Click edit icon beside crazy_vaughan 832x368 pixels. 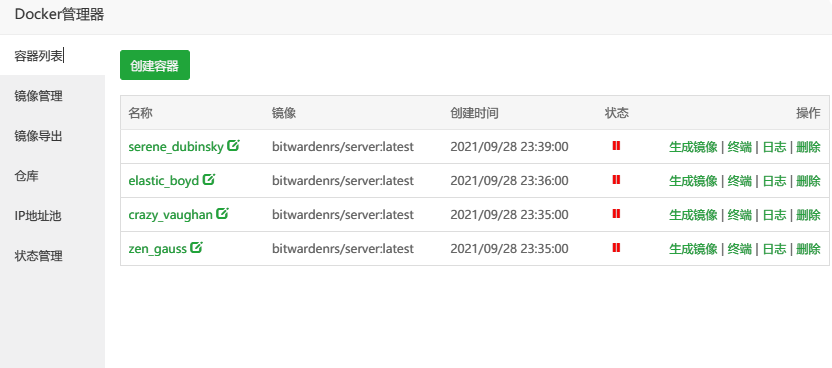[x=222, y=213]
